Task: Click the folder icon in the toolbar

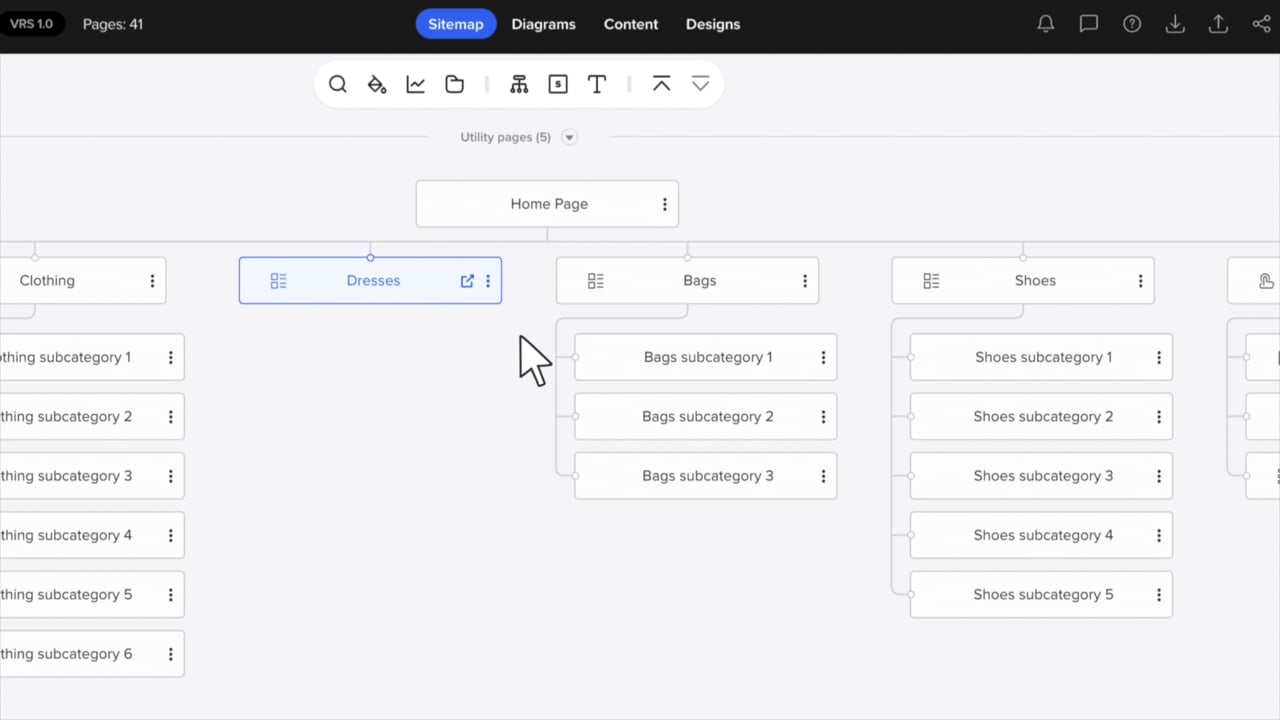Action: point(455,84)
